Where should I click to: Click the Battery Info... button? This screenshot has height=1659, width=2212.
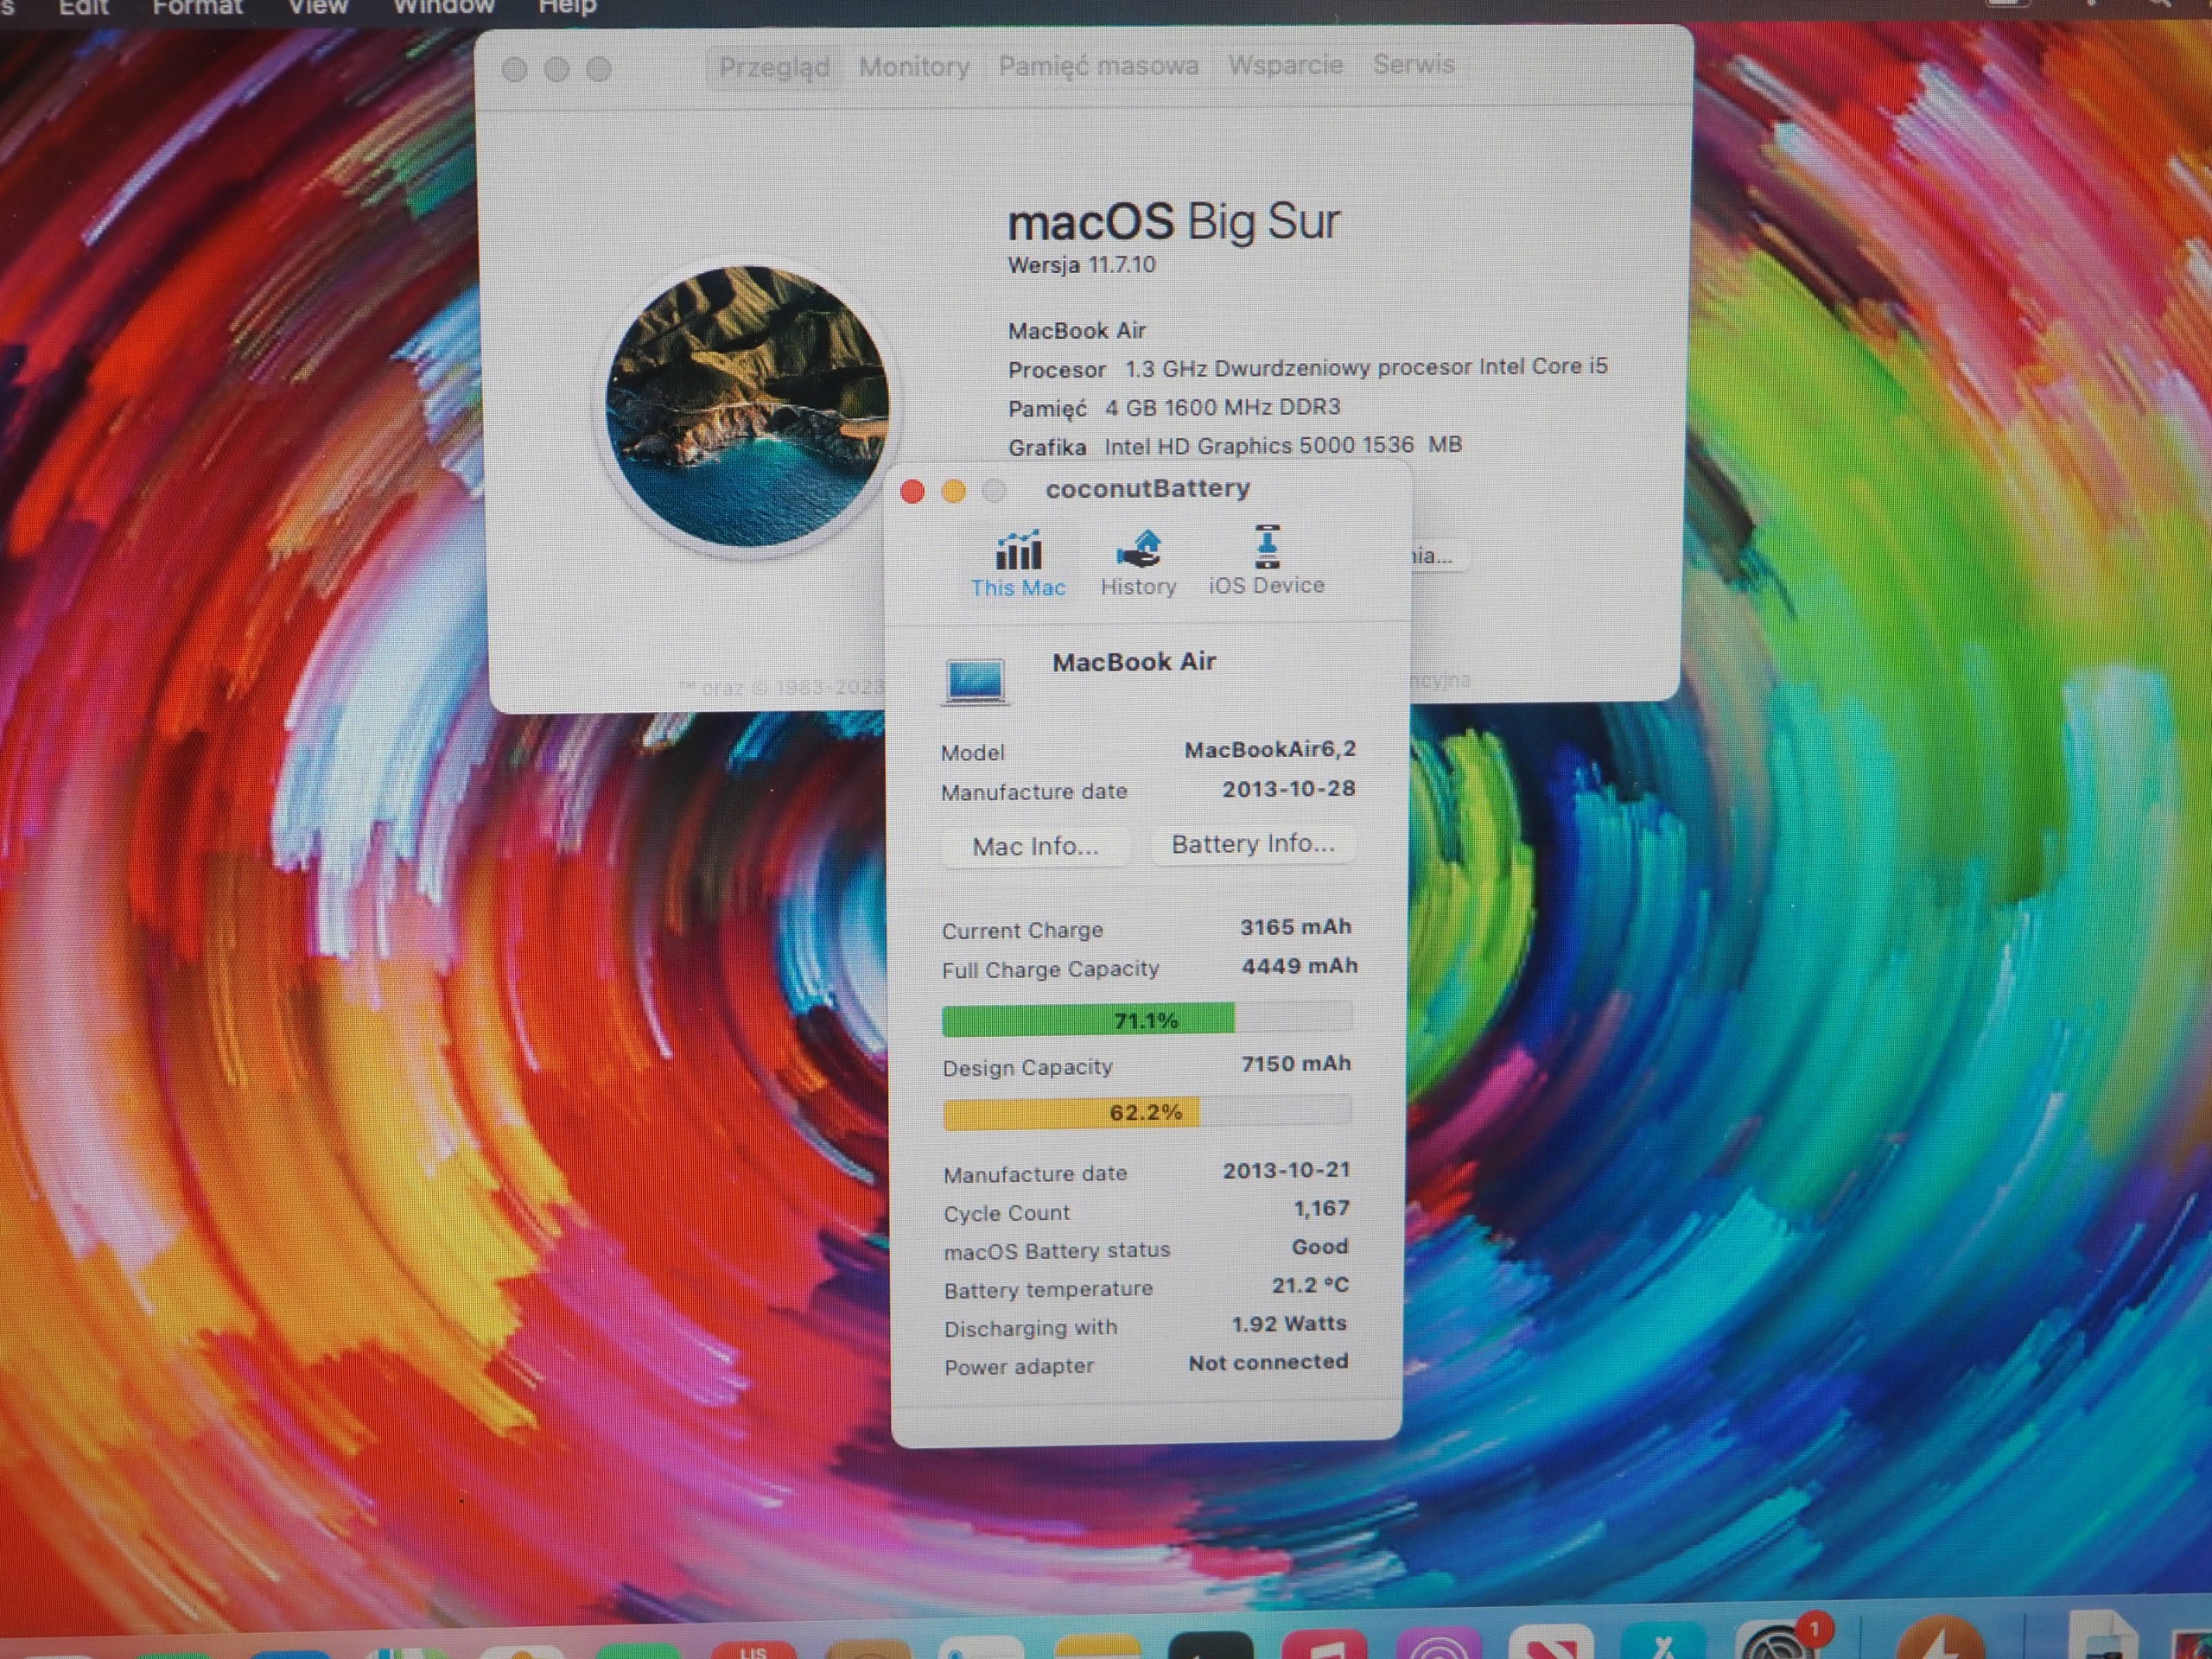point(1252,844)
